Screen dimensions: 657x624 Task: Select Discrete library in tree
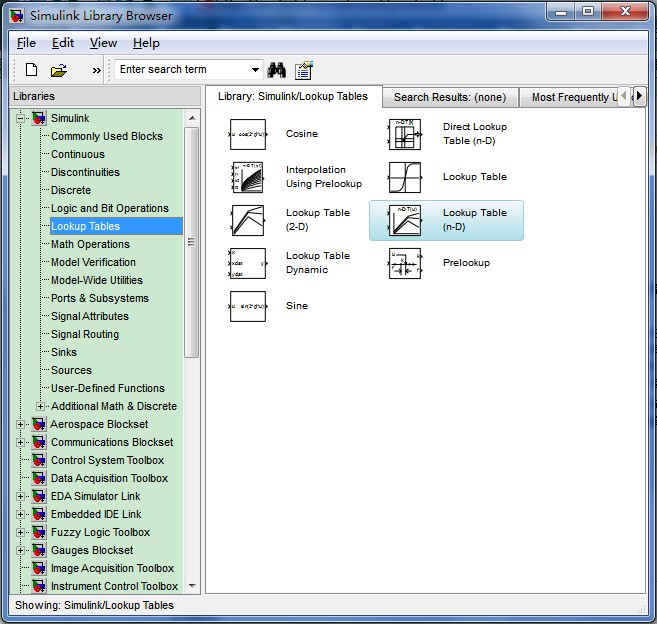coord(71,190)
